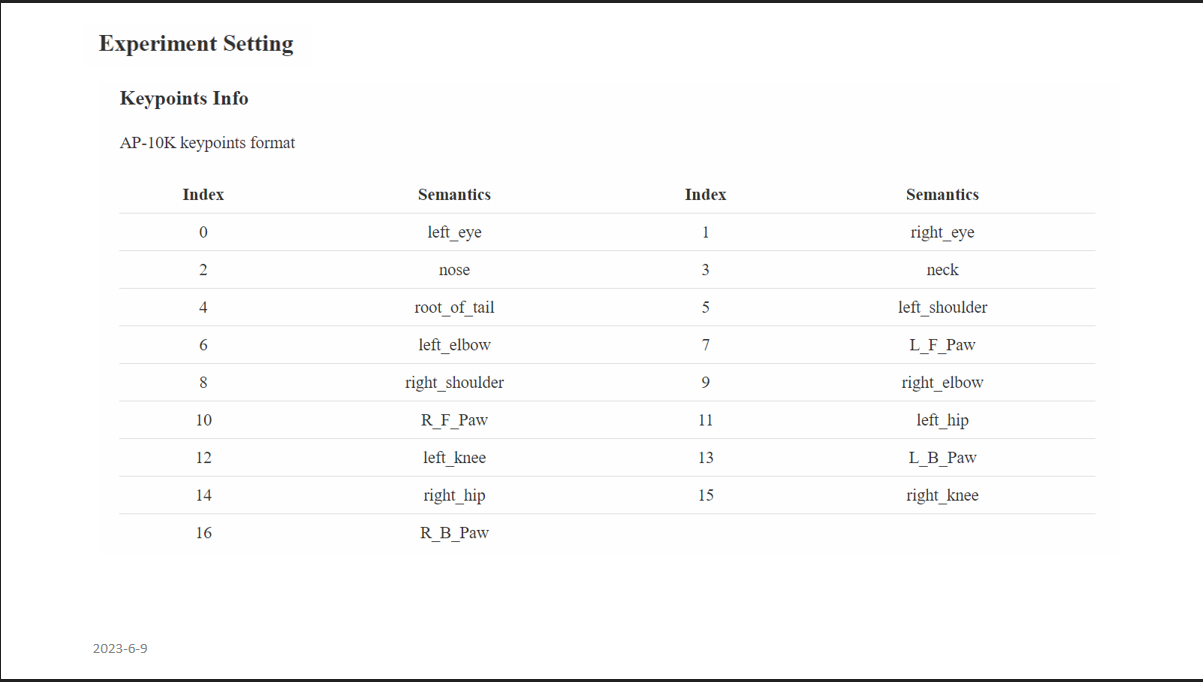Click the first Index column header

click(x=203, y=195)
